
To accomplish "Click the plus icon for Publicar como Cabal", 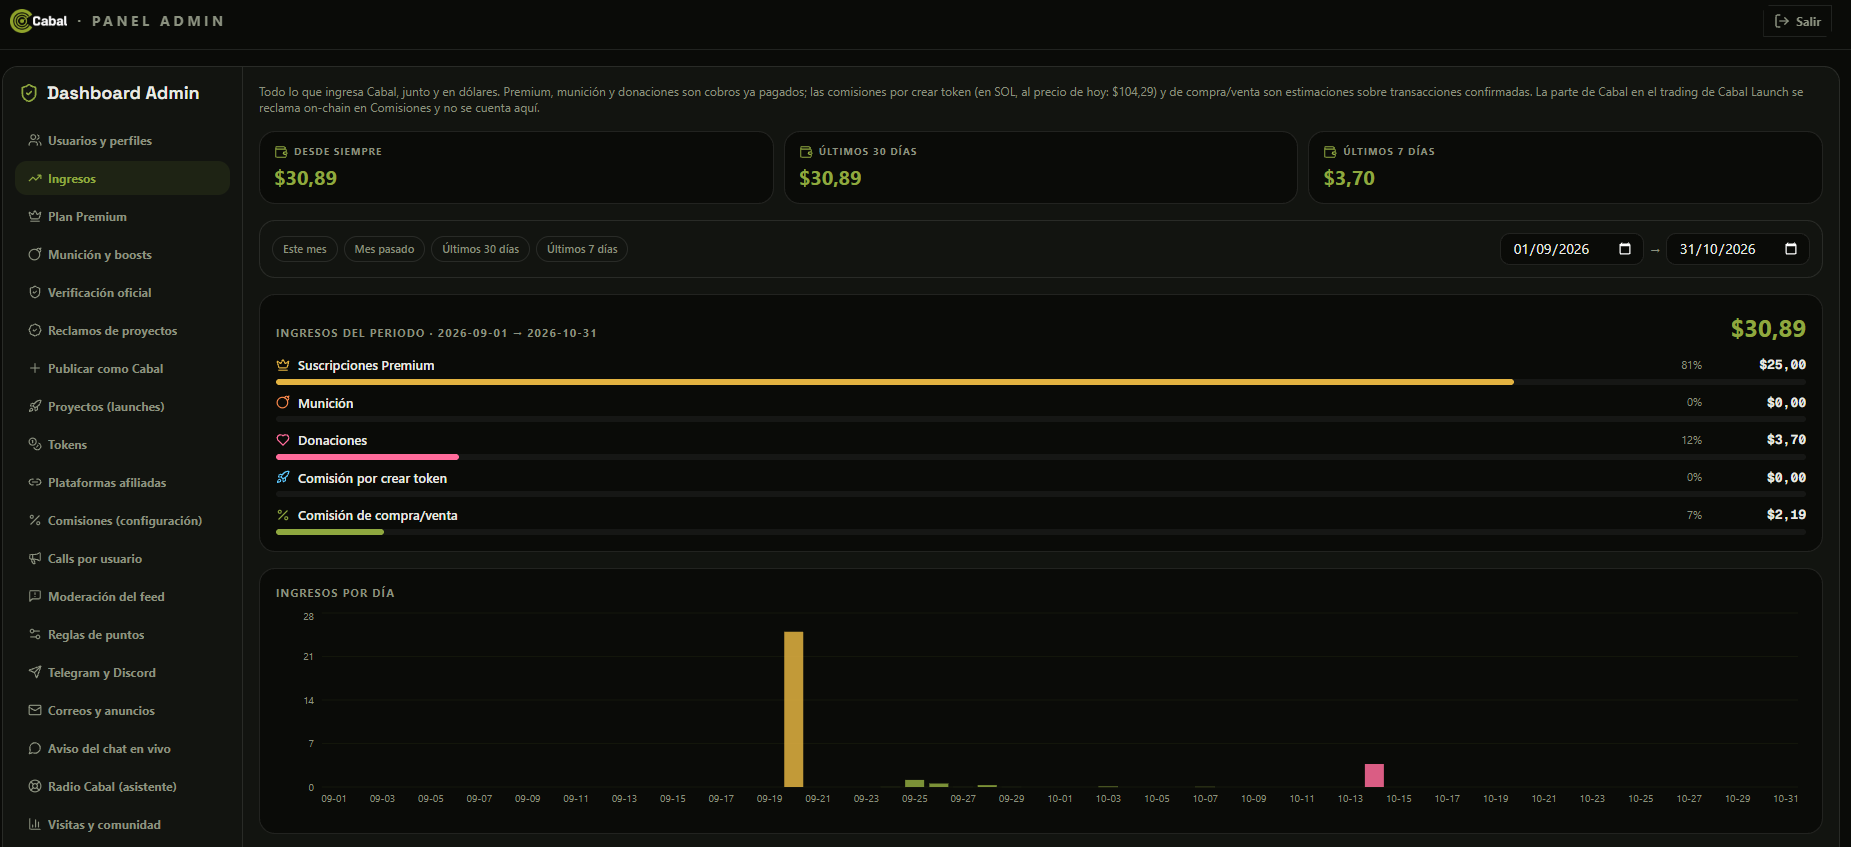I will (35, 369).
